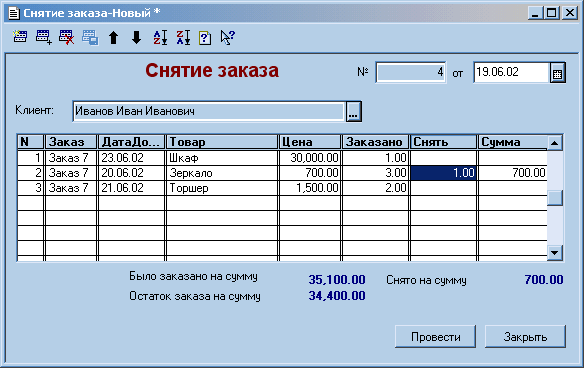Click the Провести button

[x=435, y=337]
